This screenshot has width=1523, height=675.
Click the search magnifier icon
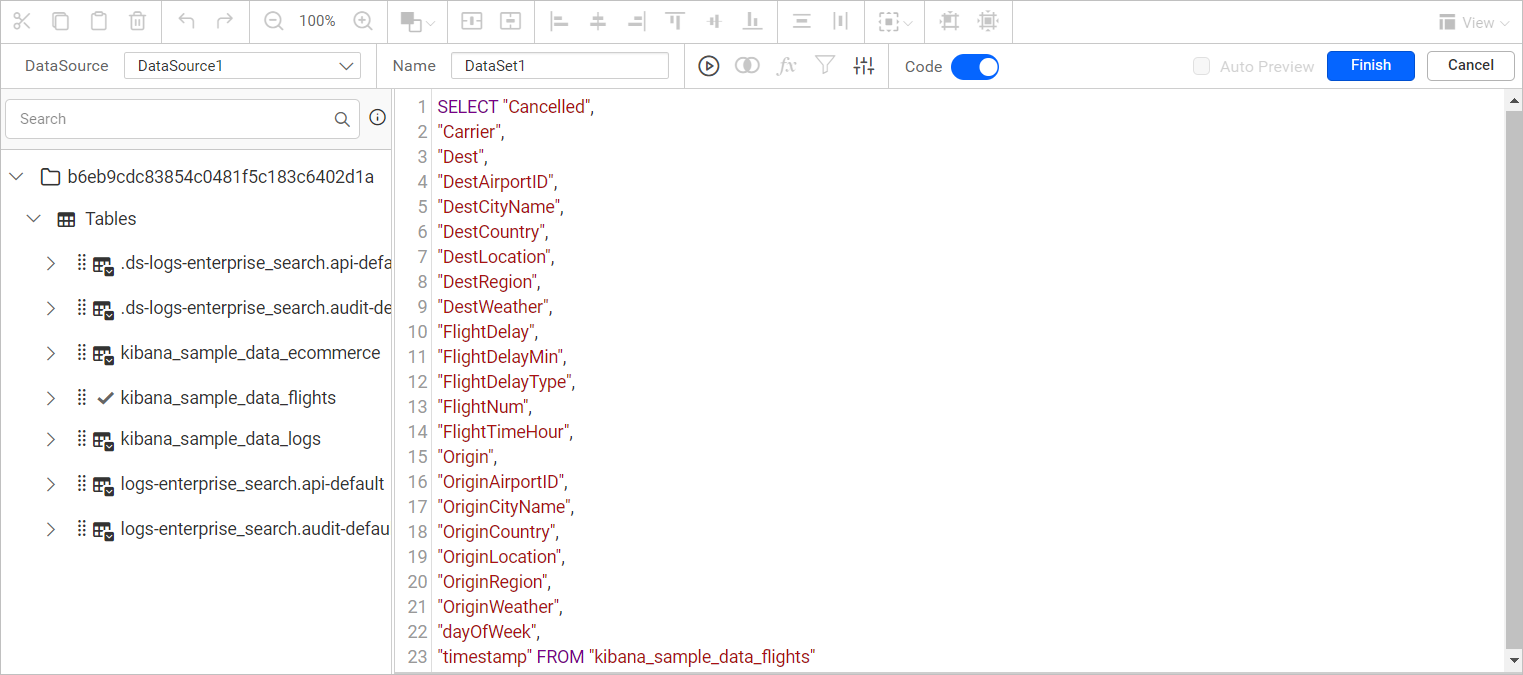tap(342, 119)
